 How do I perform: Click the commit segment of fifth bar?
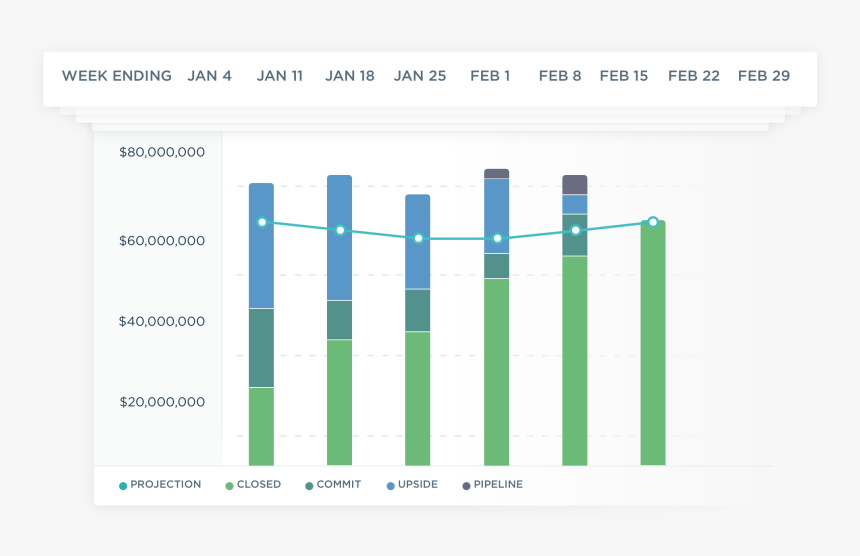click(x=575, y=235)
